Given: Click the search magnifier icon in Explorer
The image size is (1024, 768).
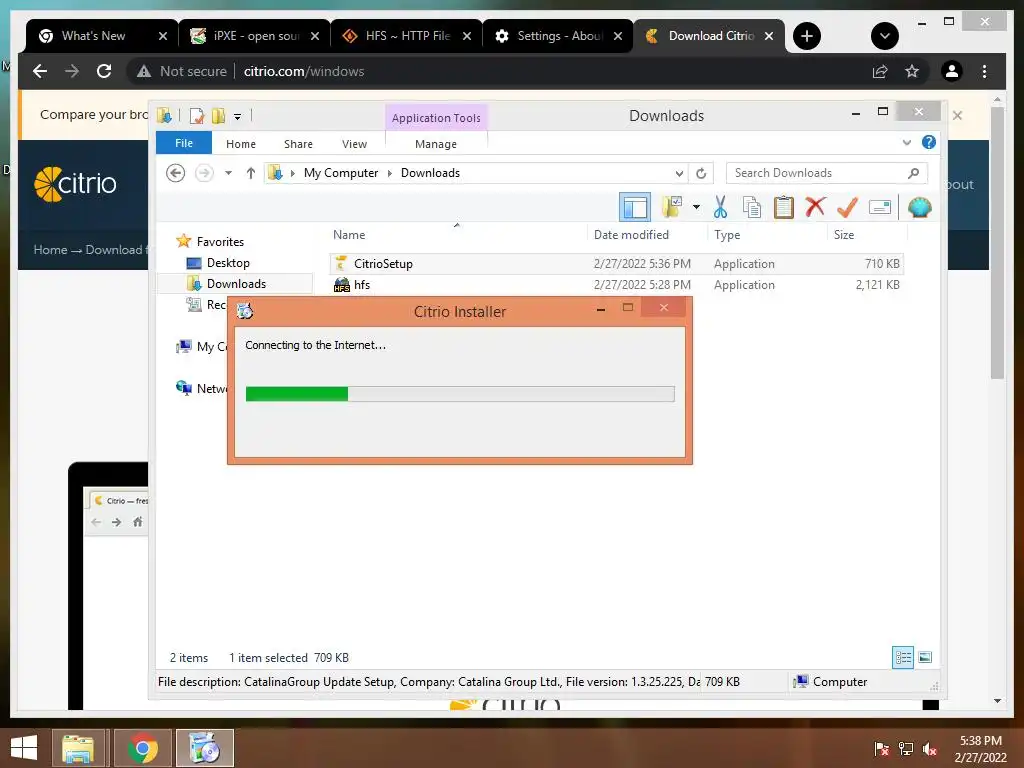Looking at the screenshot, I should 914,173.
